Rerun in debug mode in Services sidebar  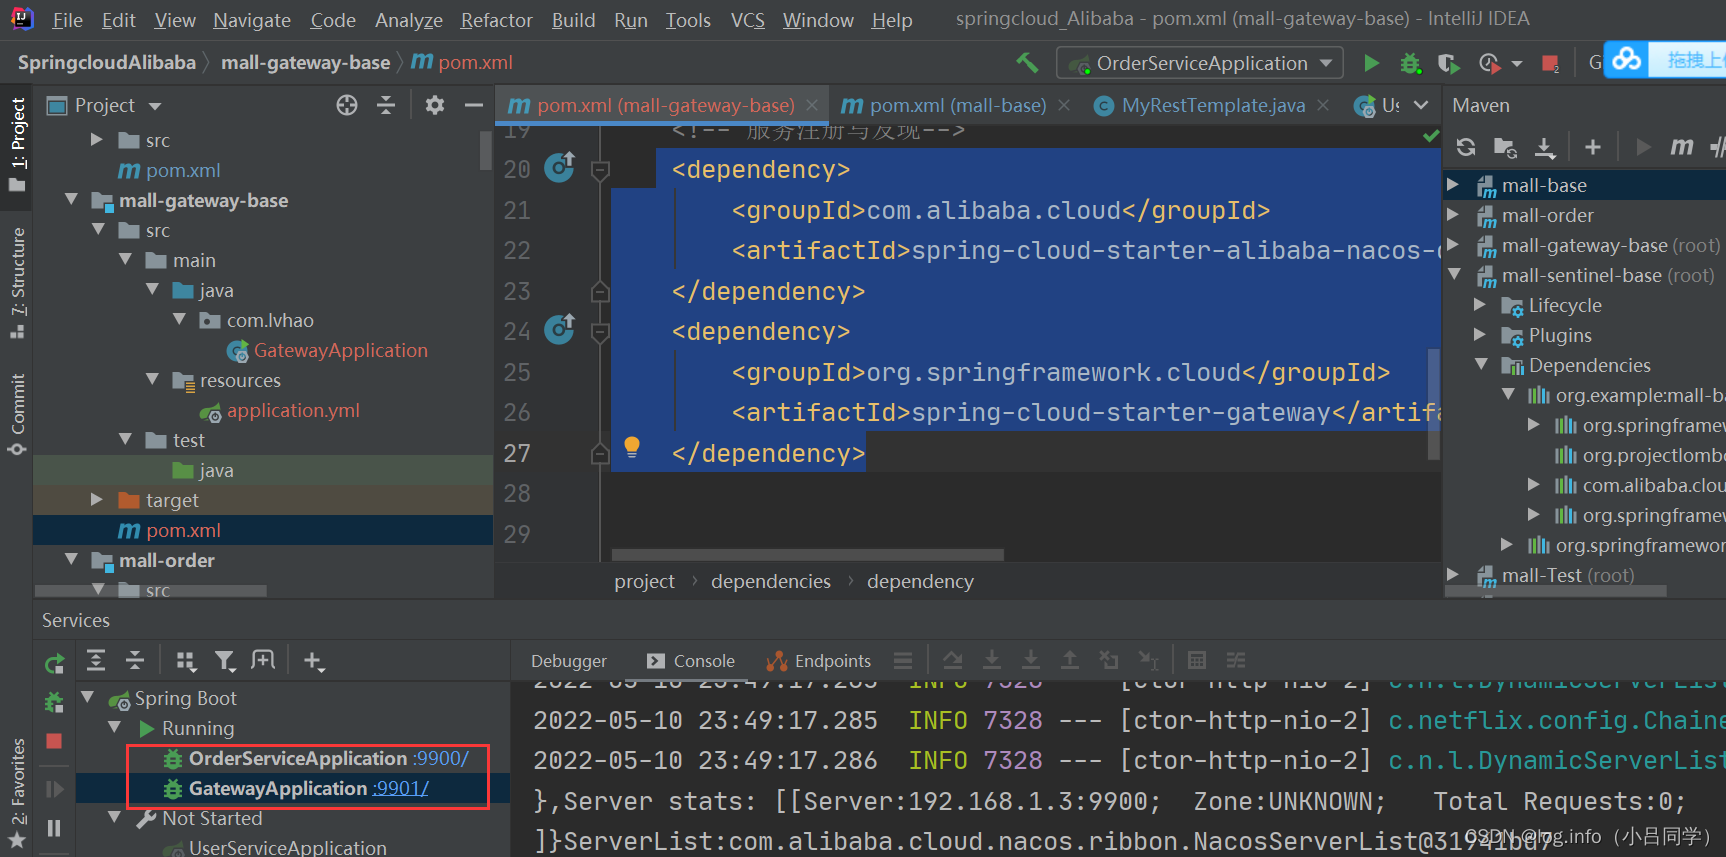[x=54, y=701]
